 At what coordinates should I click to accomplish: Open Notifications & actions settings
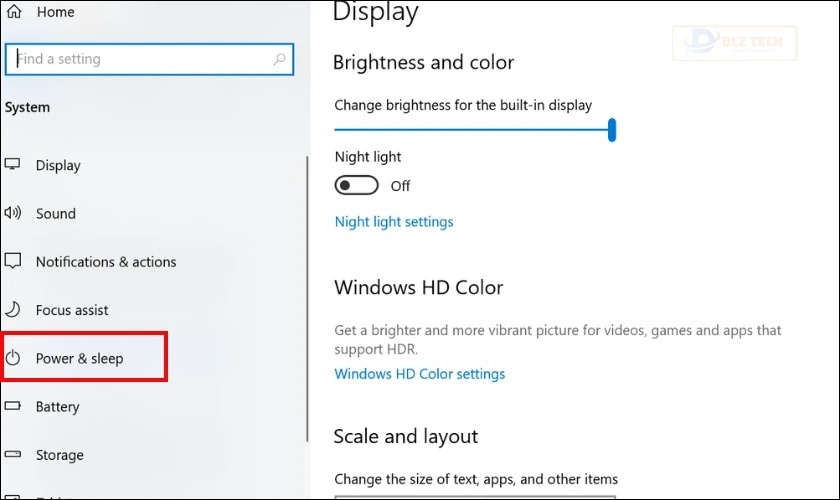coord(106,262)
